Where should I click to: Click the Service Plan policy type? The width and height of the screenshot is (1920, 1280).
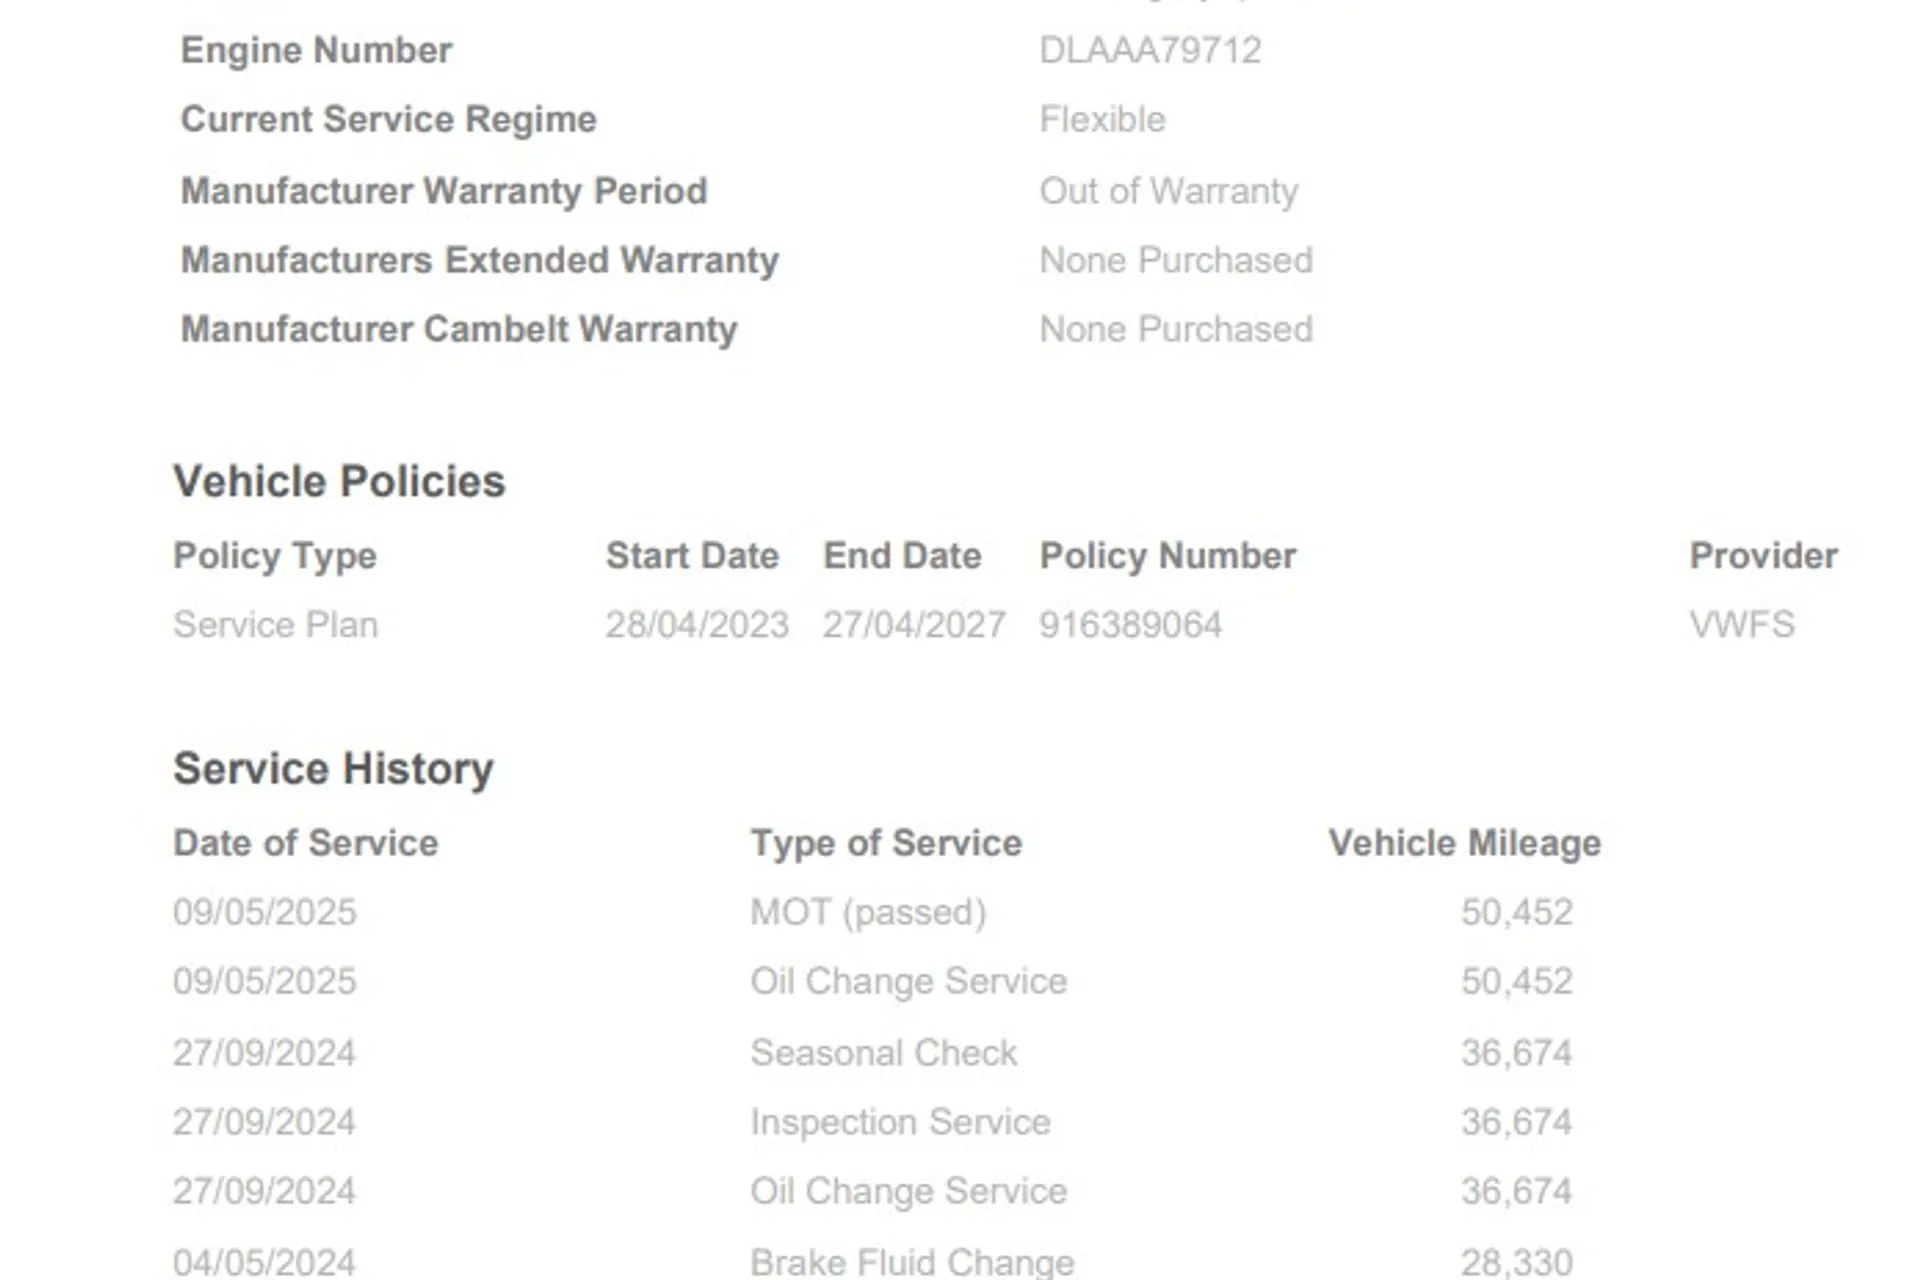pos(275,625)
